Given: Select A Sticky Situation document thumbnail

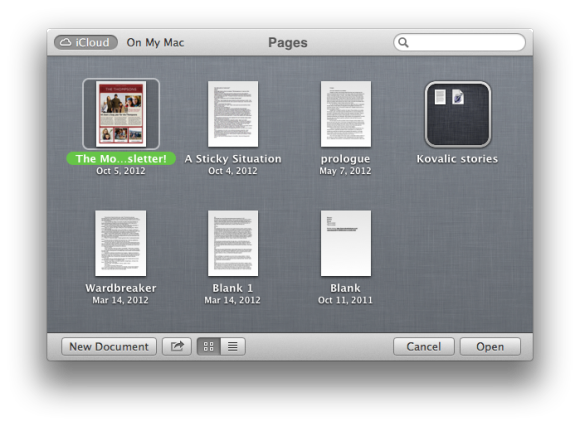Looking at the screenshot, I should (x=233, y=114).
